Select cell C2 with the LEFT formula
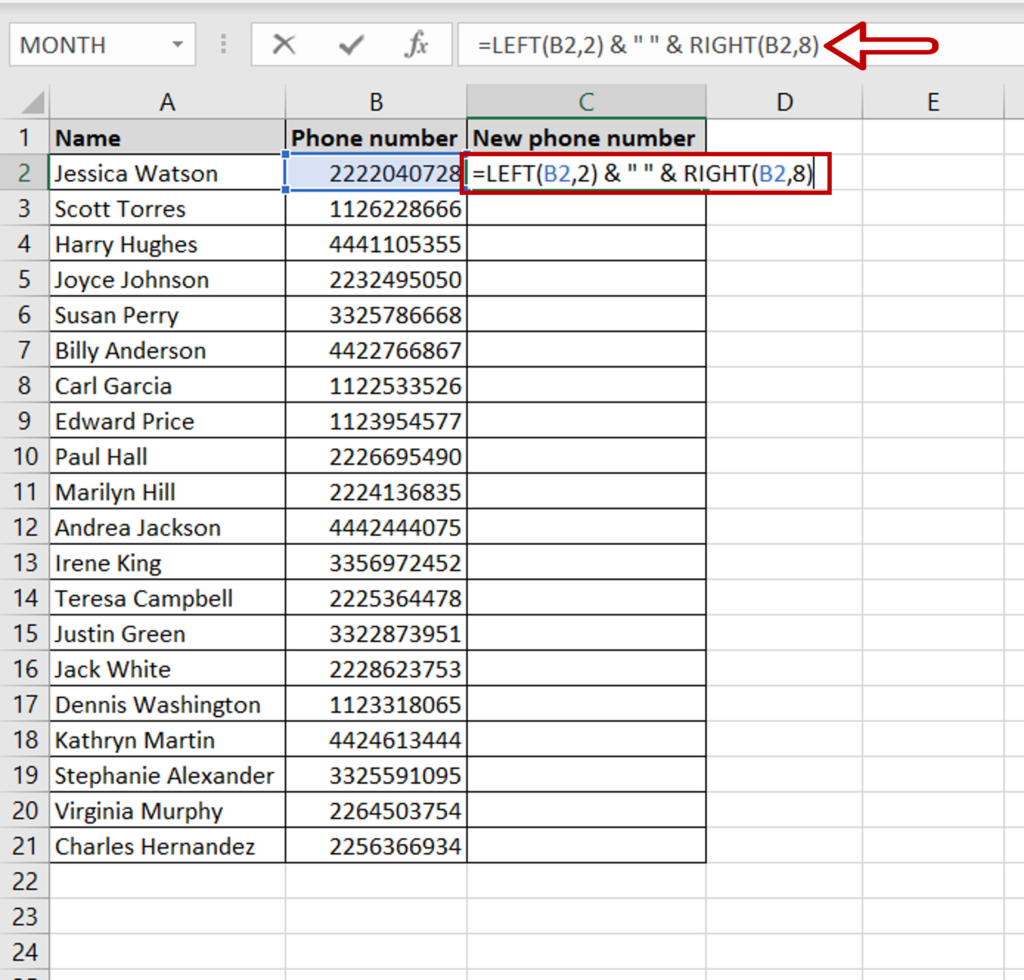Image resolution: width=1024 pixels, height=980 pixels. click(x=586, y=173)
